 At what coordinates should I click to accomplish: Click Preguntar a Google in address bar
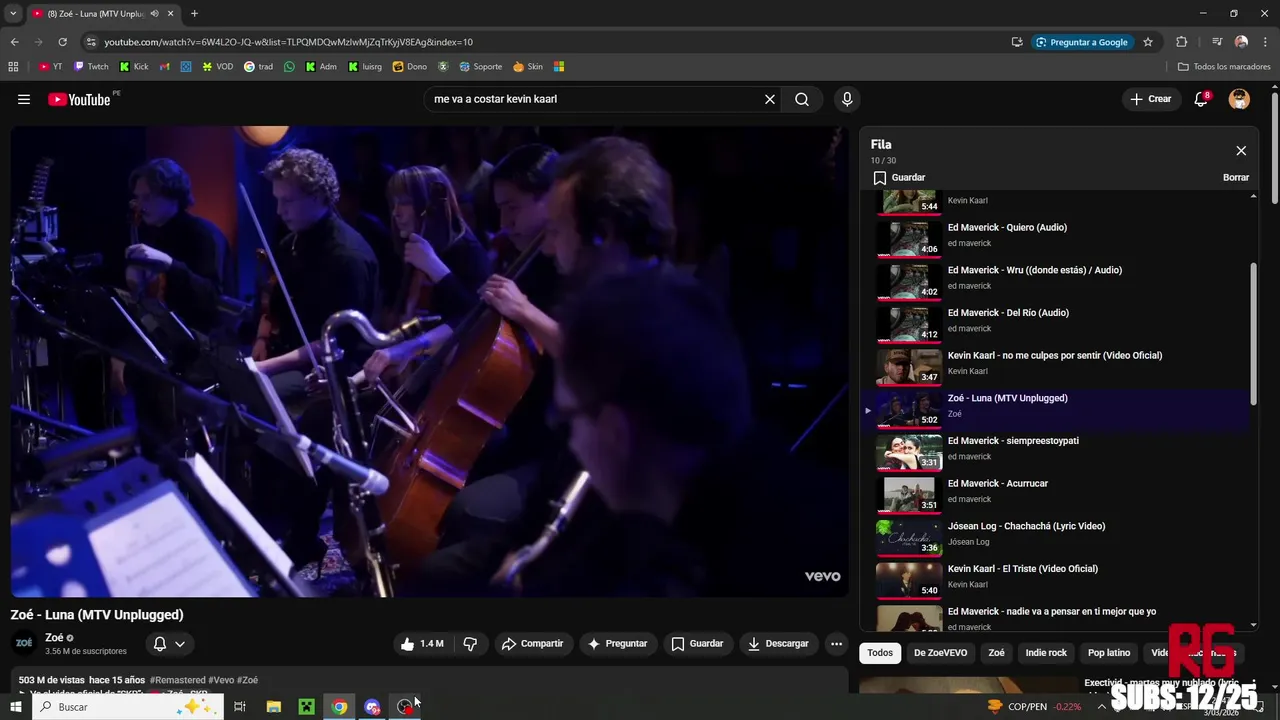pyautogui.click(x=1081, y=42)
